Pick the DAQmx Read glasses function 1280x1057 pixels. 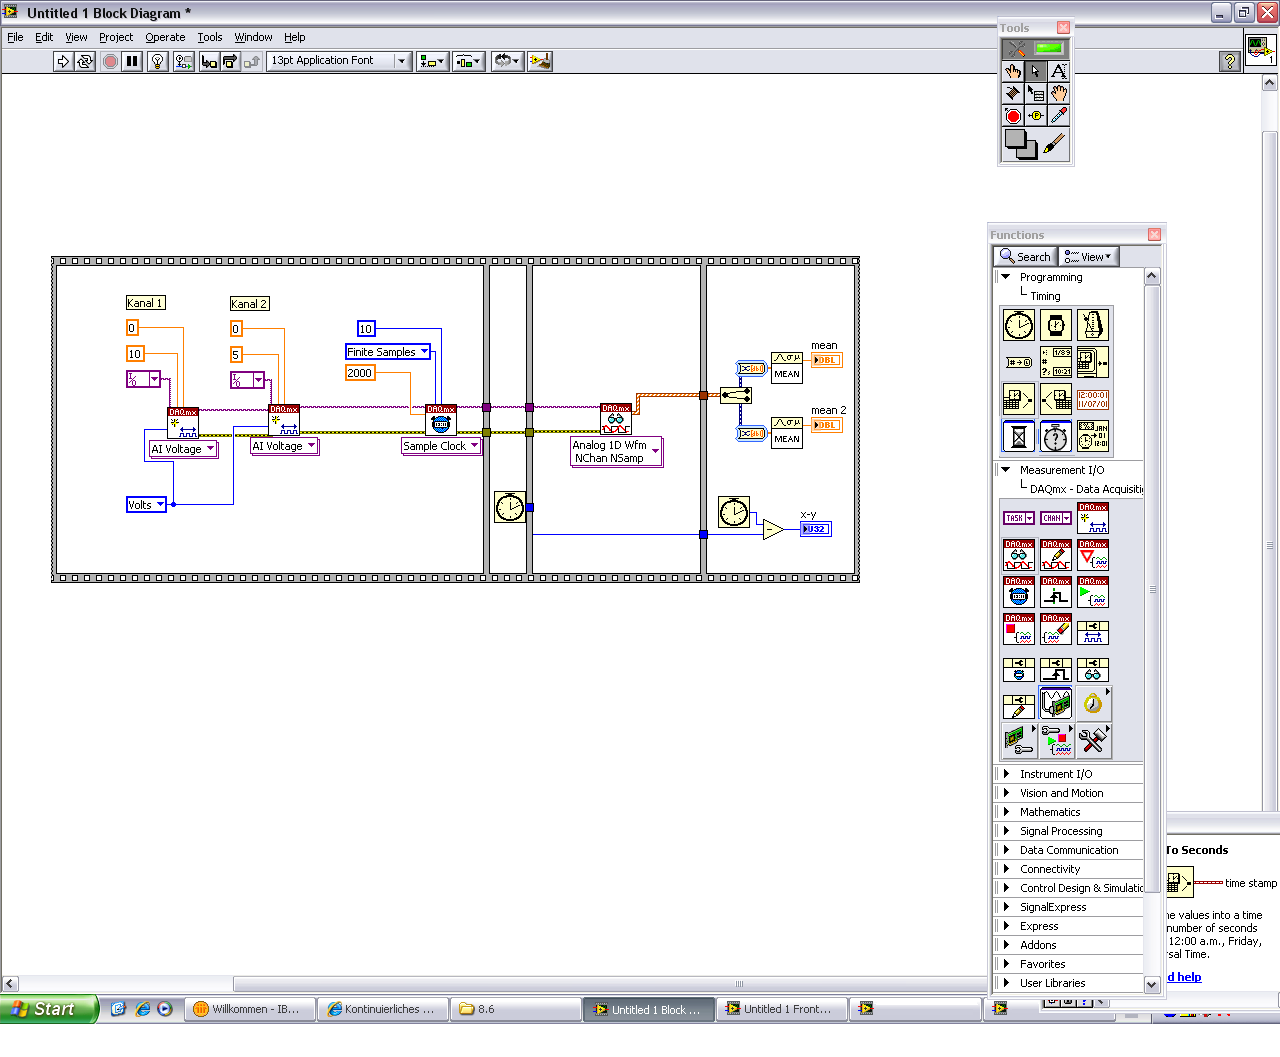coord(1018,555)
